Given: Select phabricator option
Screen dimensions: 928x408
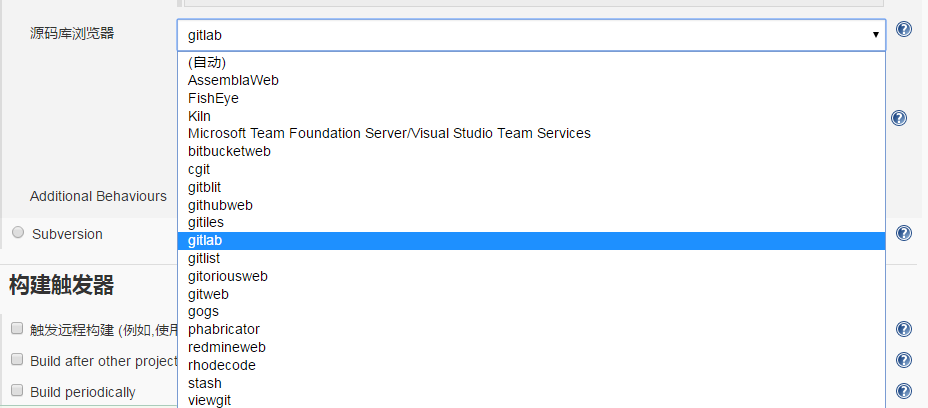Looking at the screenshot, I should tap(531, 329).
